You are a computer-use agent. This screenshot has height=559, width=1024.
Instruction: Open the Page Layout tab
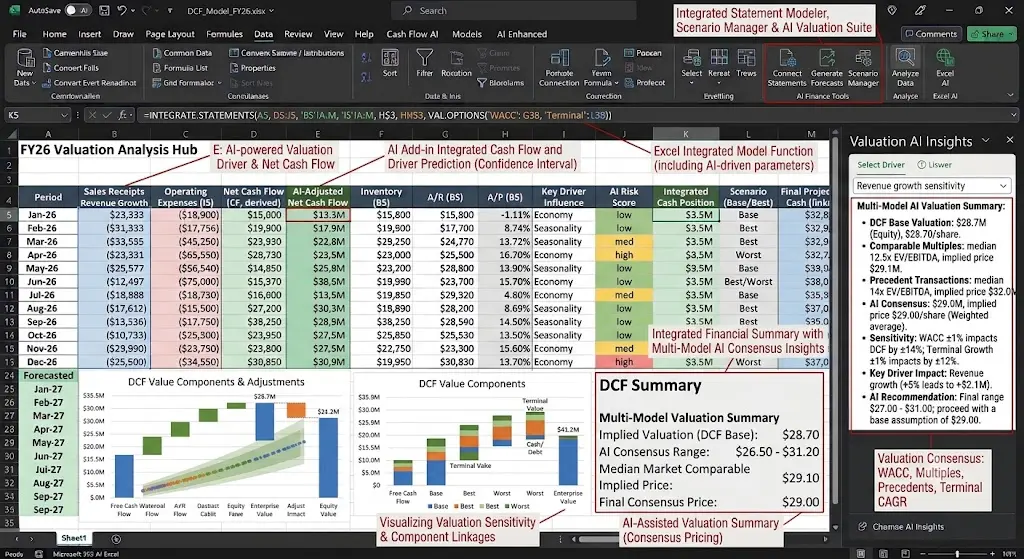click(x=170, y=34)
